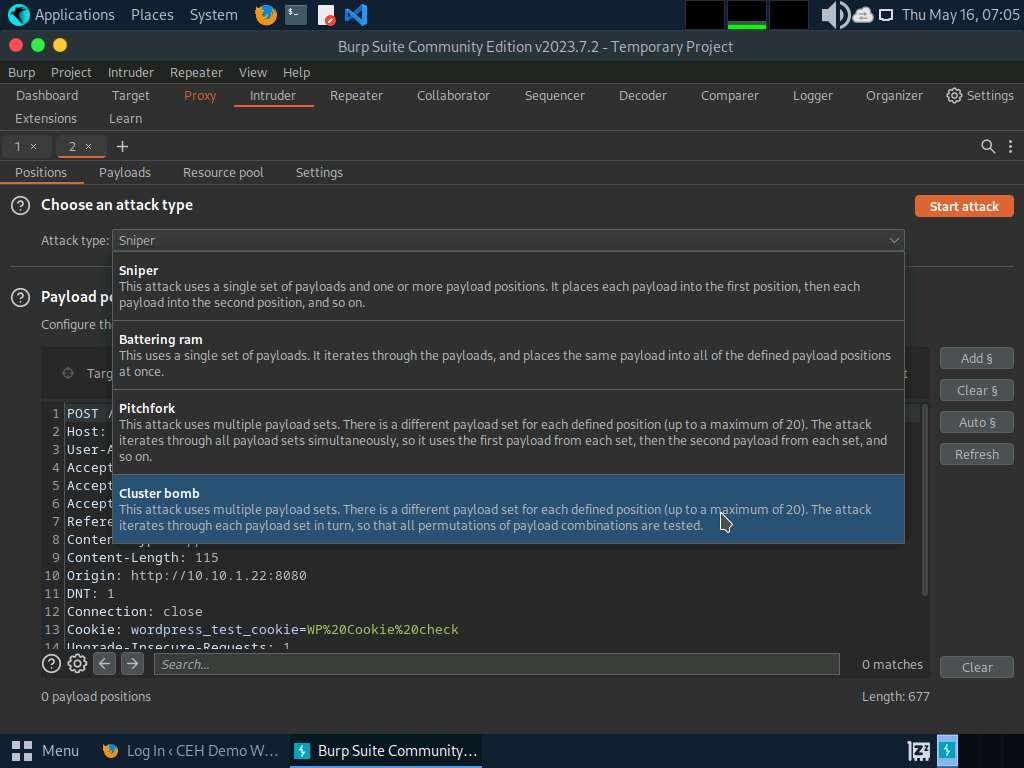Open the Intruder menu in menu bar
1024x768 pixels.
[x=131, y=73]
